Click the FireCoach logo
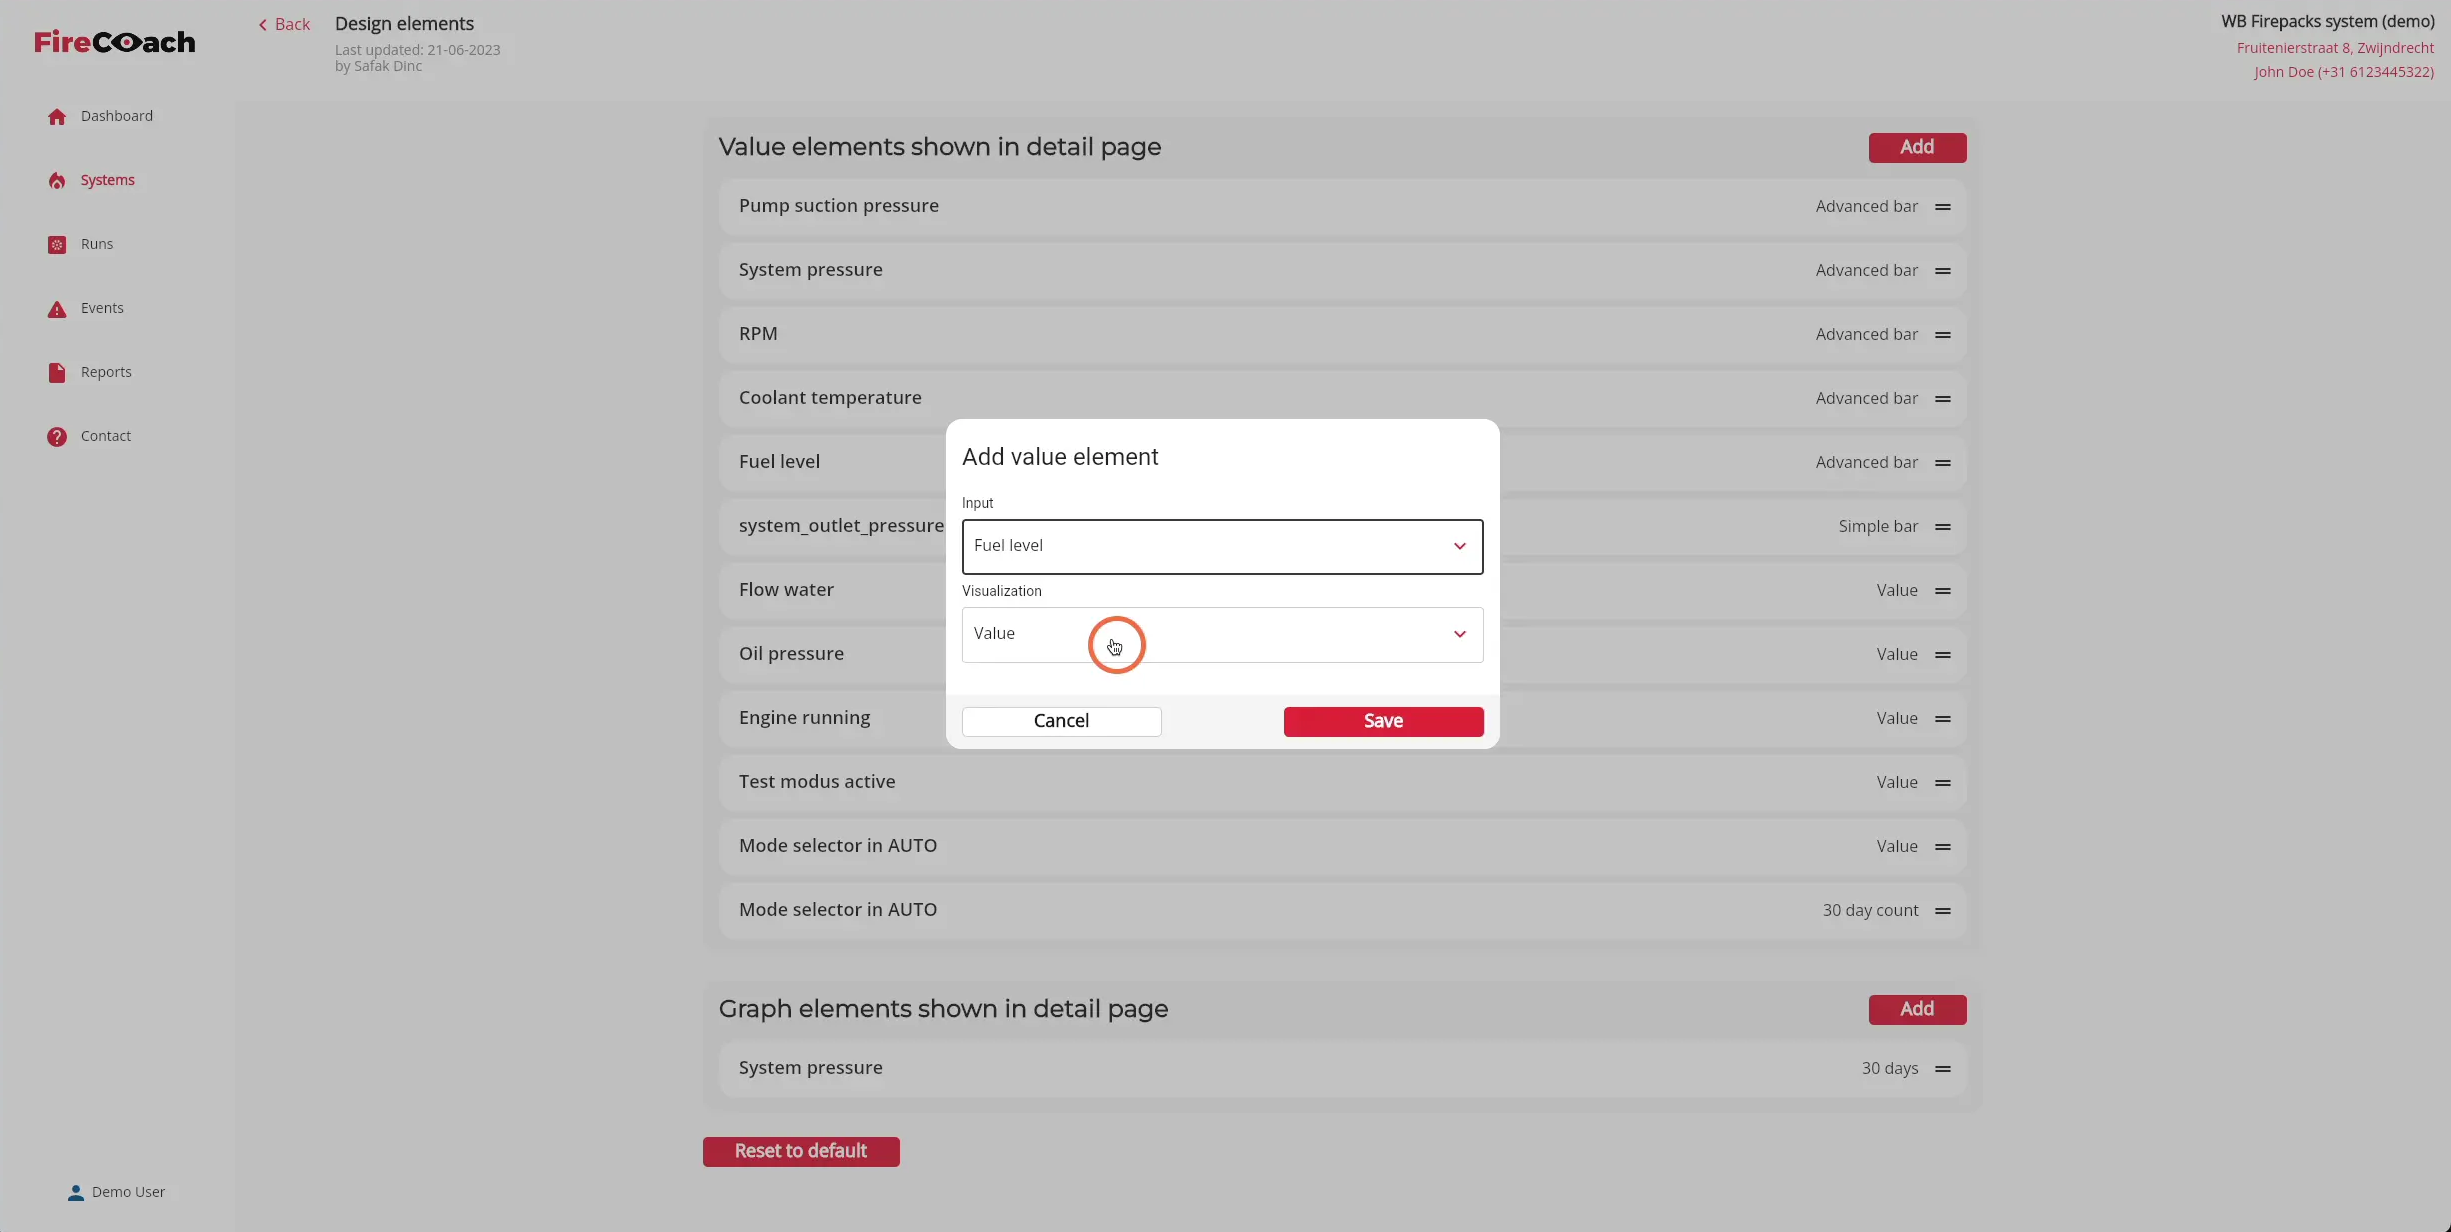The width and height of the screenshot is (2451, 1232). point(115,42)
